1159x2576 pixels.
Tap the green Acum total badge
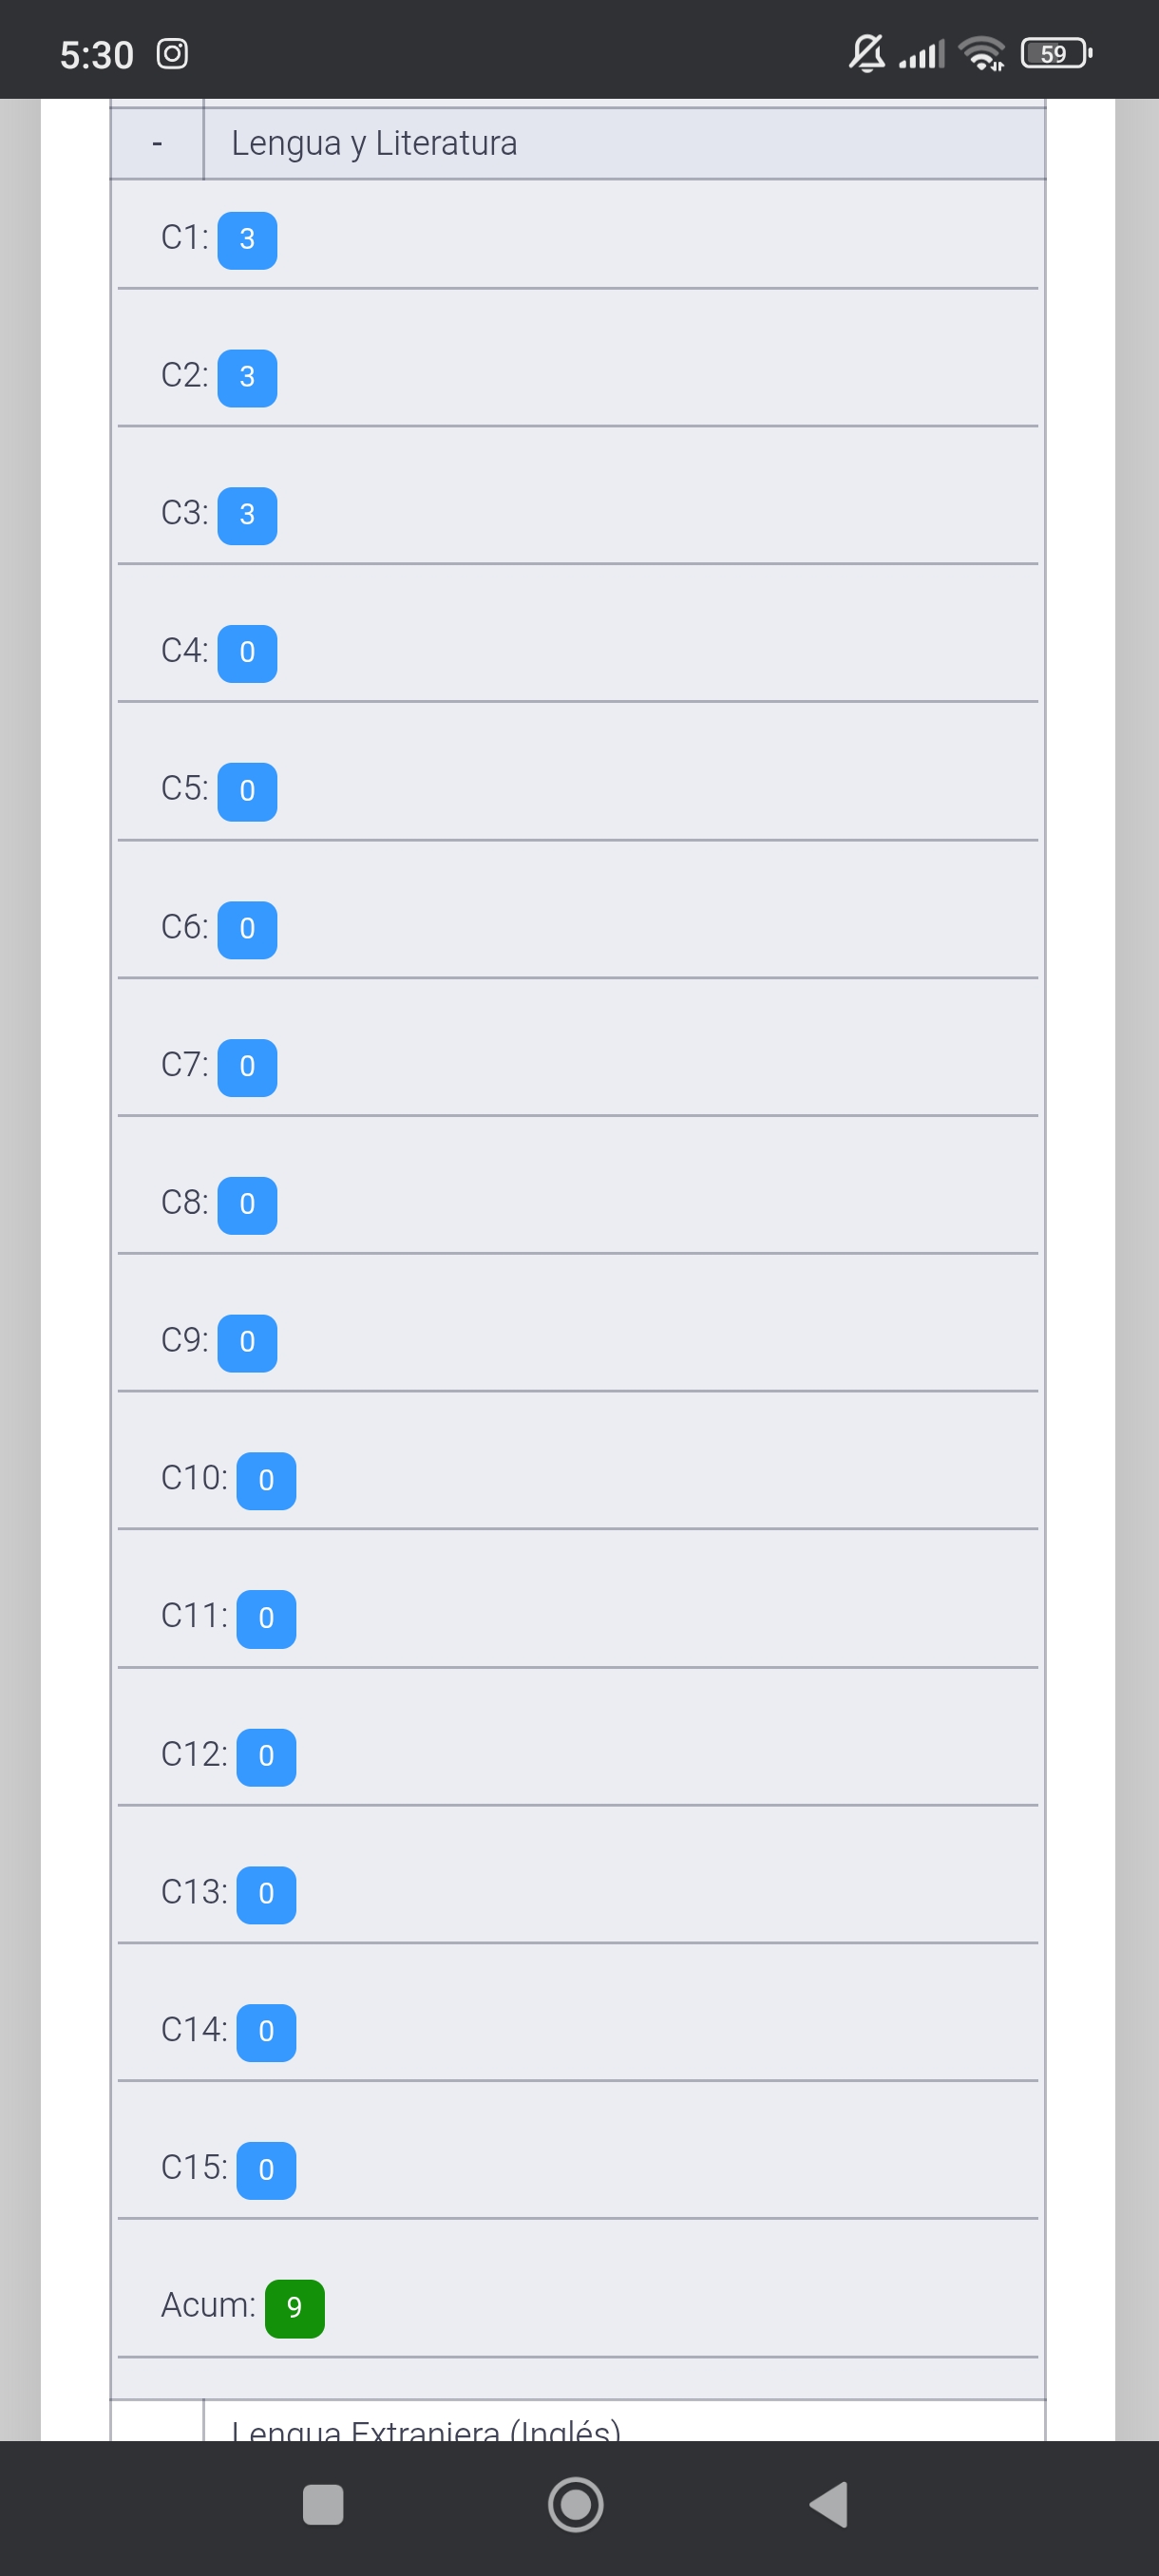coord(294,2308)
